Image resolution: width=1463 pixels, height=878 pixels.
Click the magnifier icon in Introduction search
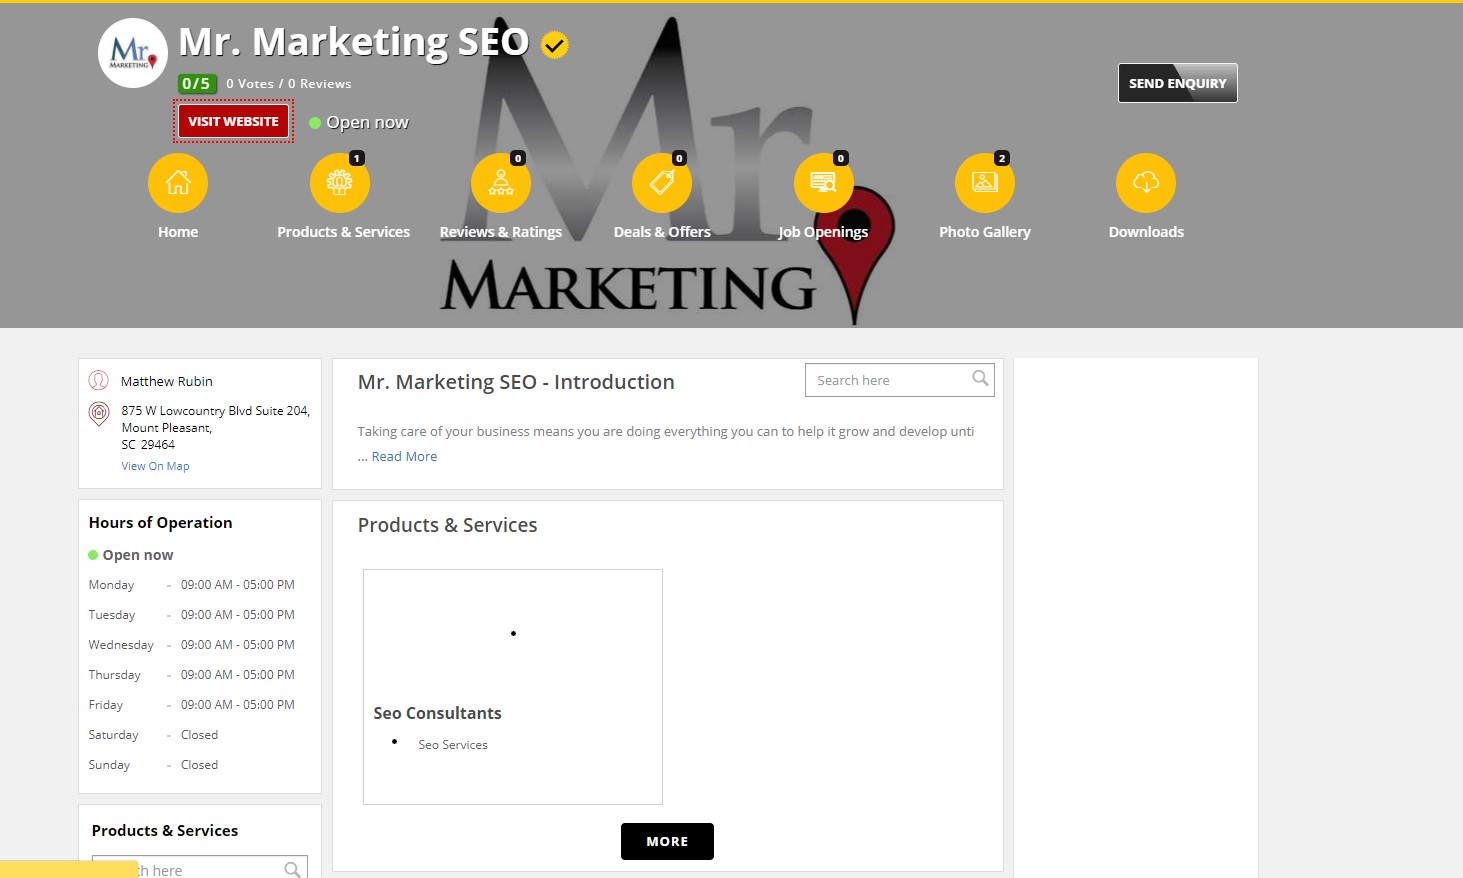pyautogui.click(x=980, y=378)
